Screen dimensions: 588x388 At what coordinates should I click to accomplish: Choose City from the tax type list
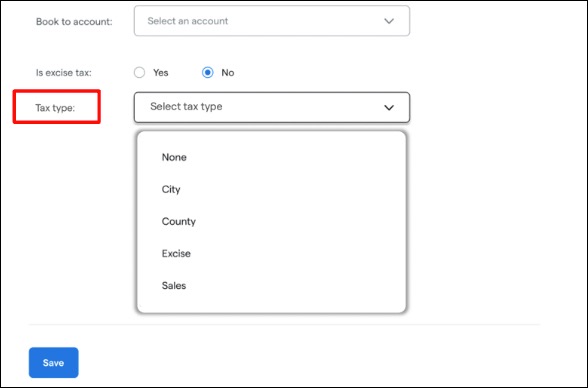click(171, 189)
